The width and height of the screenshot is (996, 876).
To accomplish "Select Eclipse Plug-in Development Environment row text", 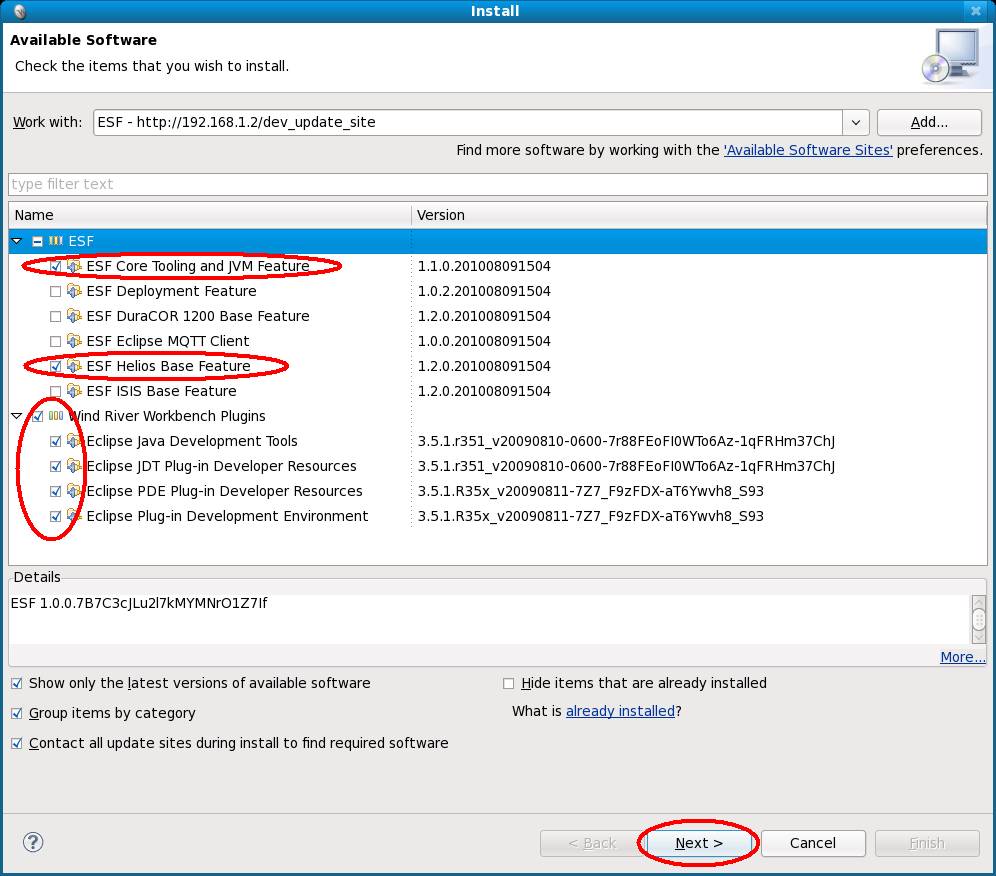I will point(227,516).
